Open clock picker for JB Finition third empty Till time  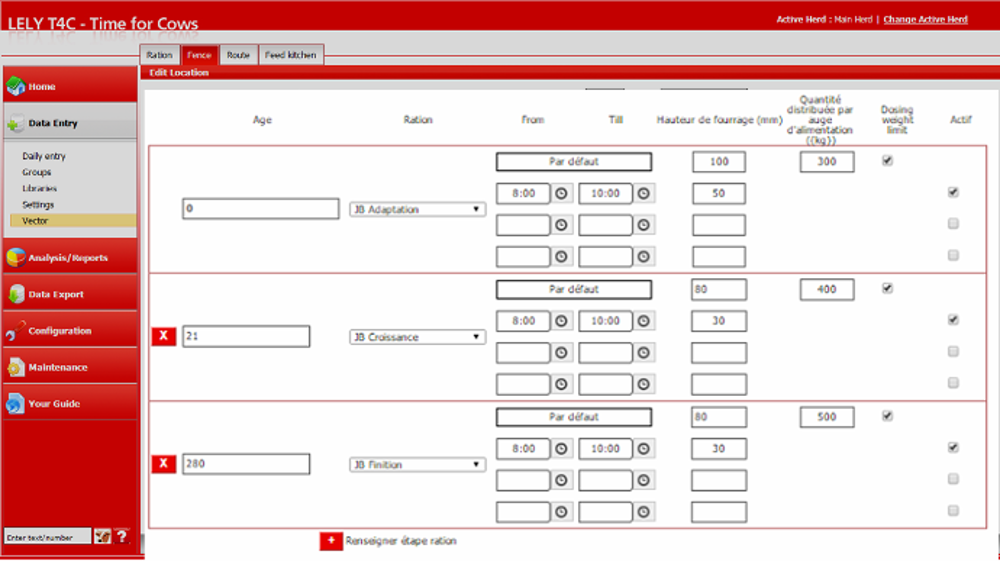643,511
